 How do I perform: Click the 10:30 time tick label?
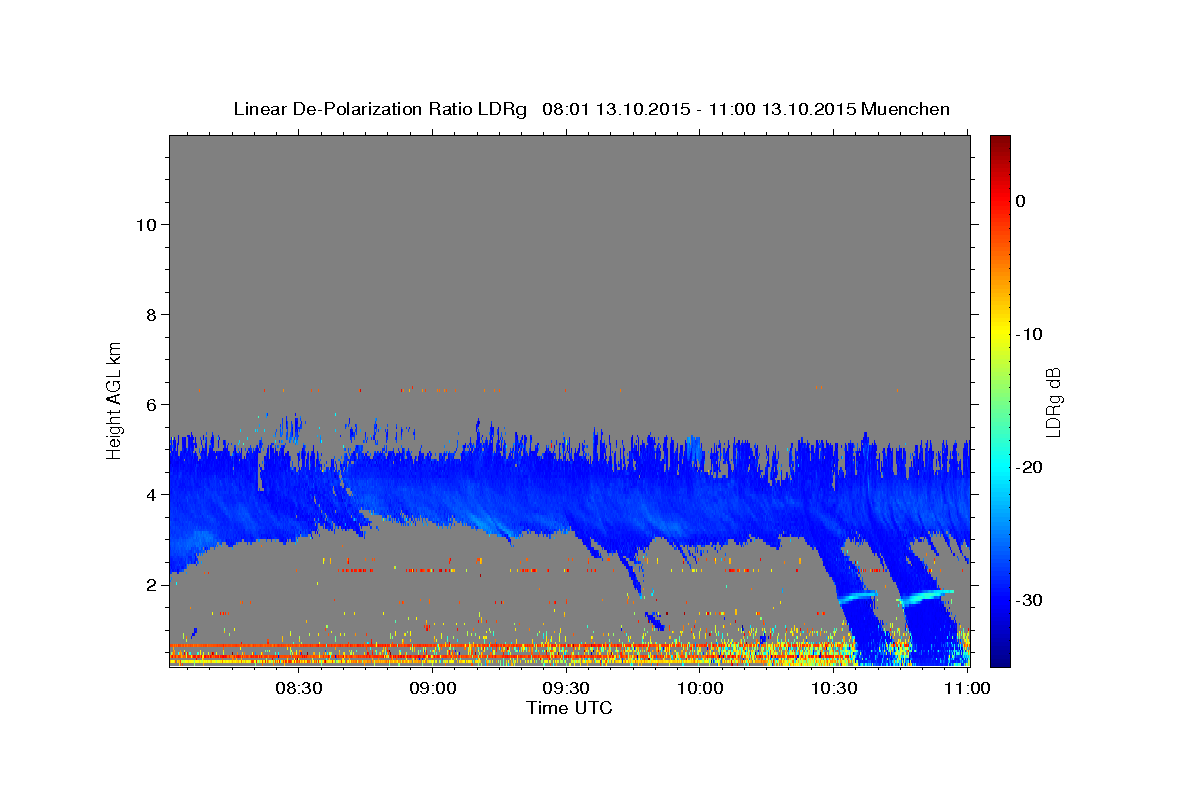(x=834, y=688)
